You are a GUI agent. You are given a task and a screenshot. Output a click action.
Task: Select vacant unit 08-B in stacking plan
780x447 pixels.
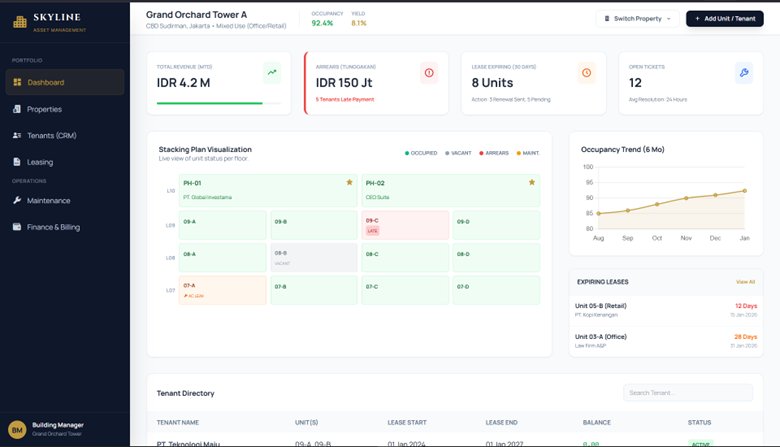pos(313,257)
